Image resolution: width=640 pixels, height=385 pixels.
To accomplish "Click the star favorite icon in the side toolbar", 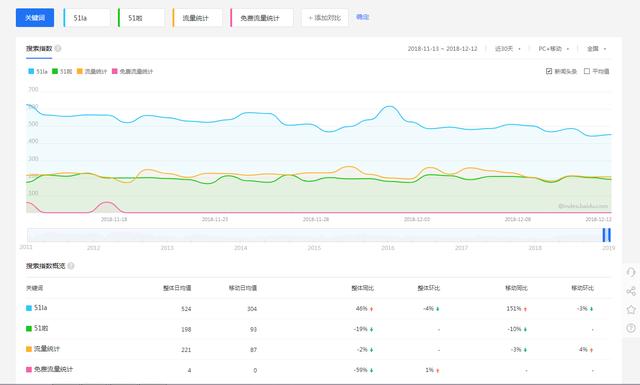I will pyautogui.click(x=631, y=309).
